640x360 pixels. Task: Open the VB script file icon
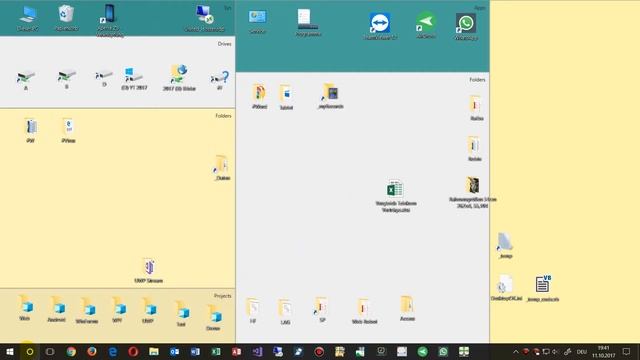[543, 288]
